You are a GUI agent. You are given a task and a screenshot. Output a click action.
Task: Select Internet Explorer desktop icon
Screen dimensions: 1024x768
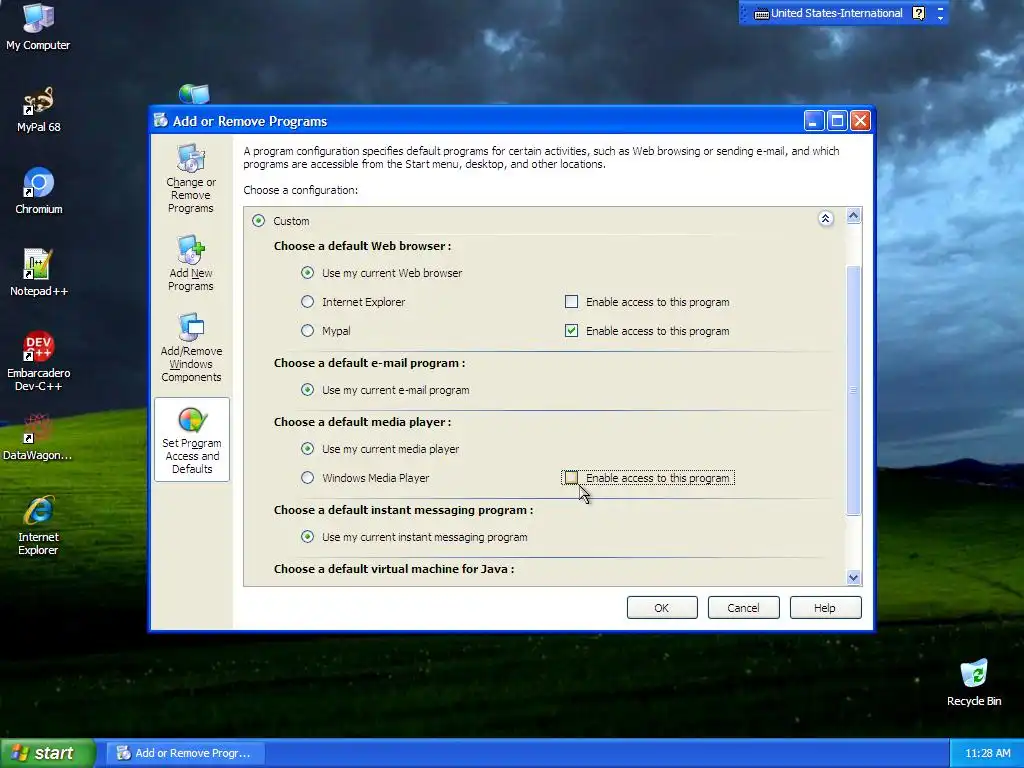(38, 526)
